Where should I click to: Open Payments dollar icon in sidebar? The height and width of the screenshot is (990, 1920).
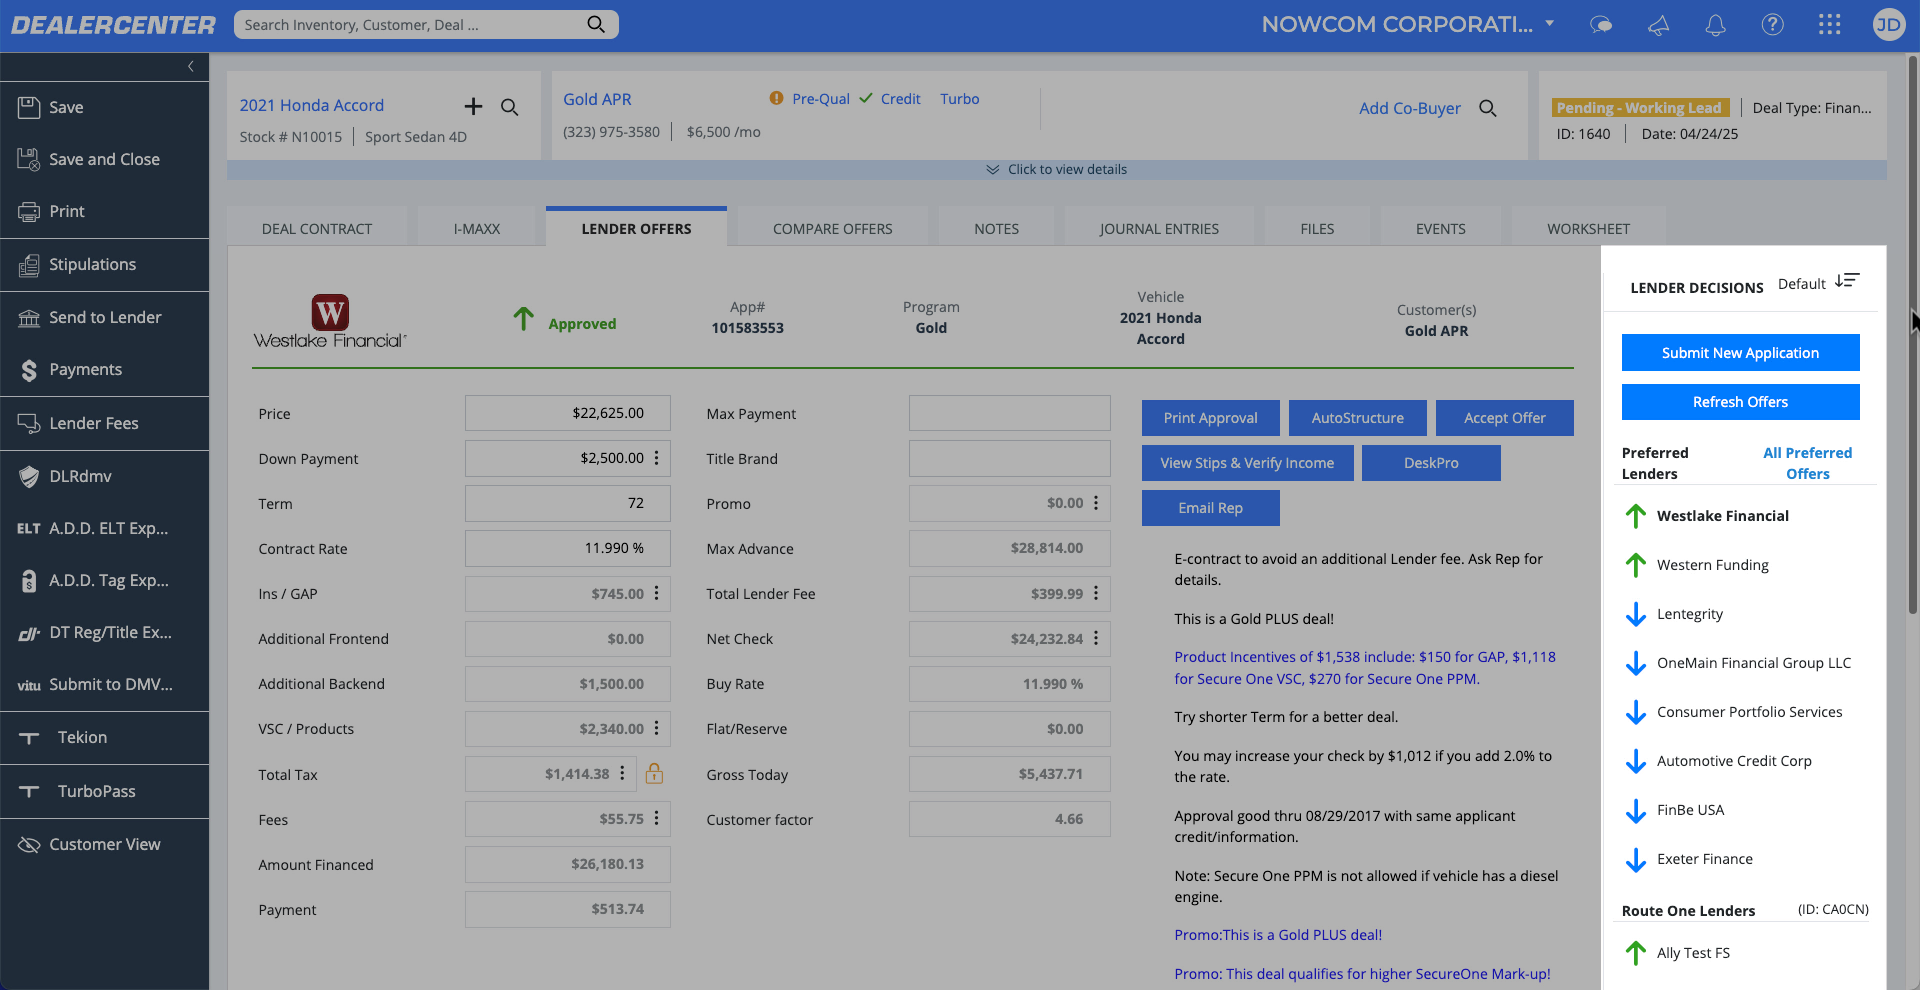(x=29, y=370)
